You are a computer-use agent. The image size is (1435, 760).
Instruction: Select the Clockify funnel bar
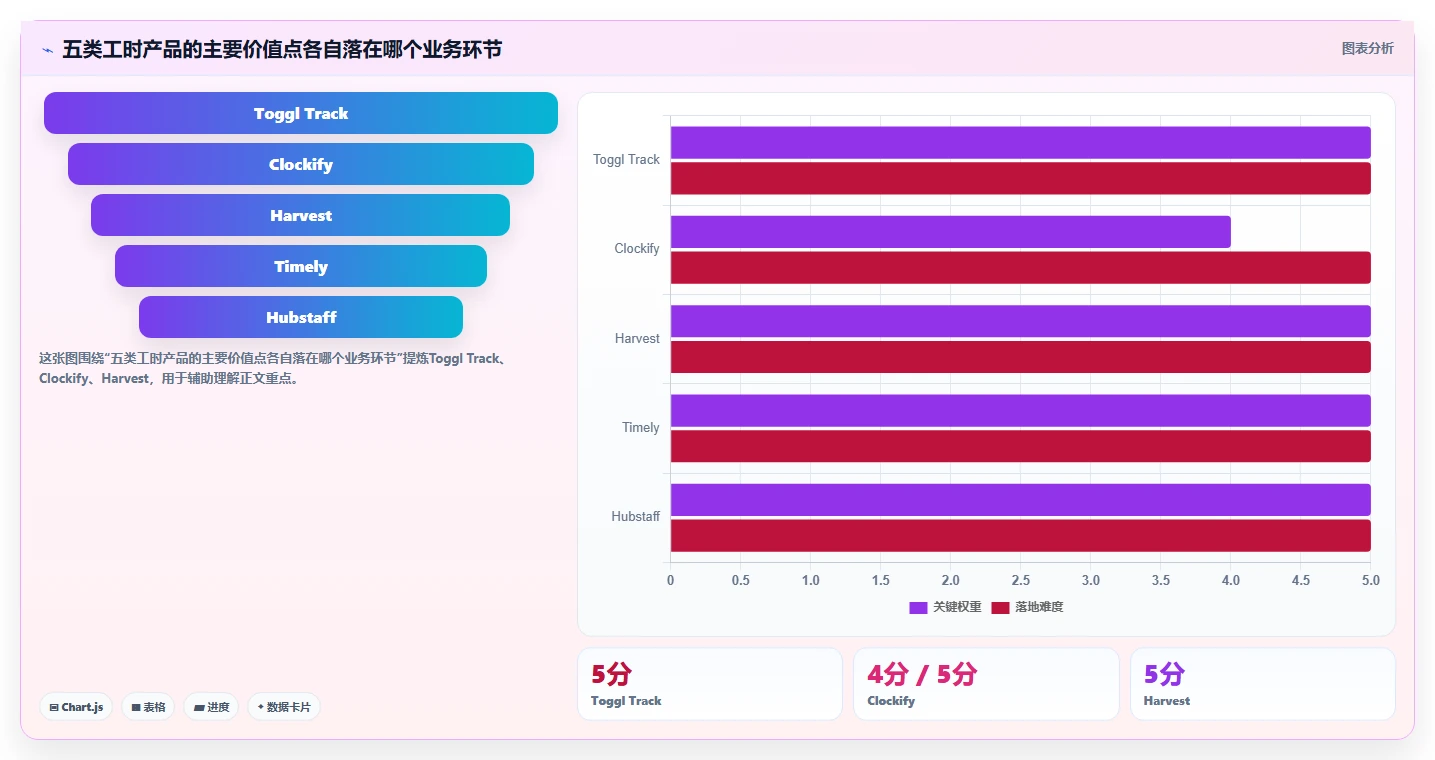pyautogui.click(x=301, y=164)
